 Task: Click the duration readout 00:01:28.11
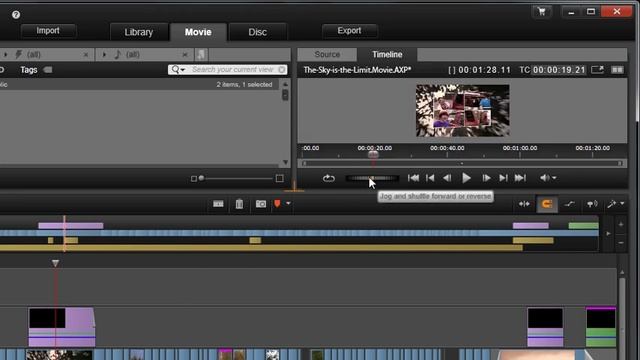point(484,70)
